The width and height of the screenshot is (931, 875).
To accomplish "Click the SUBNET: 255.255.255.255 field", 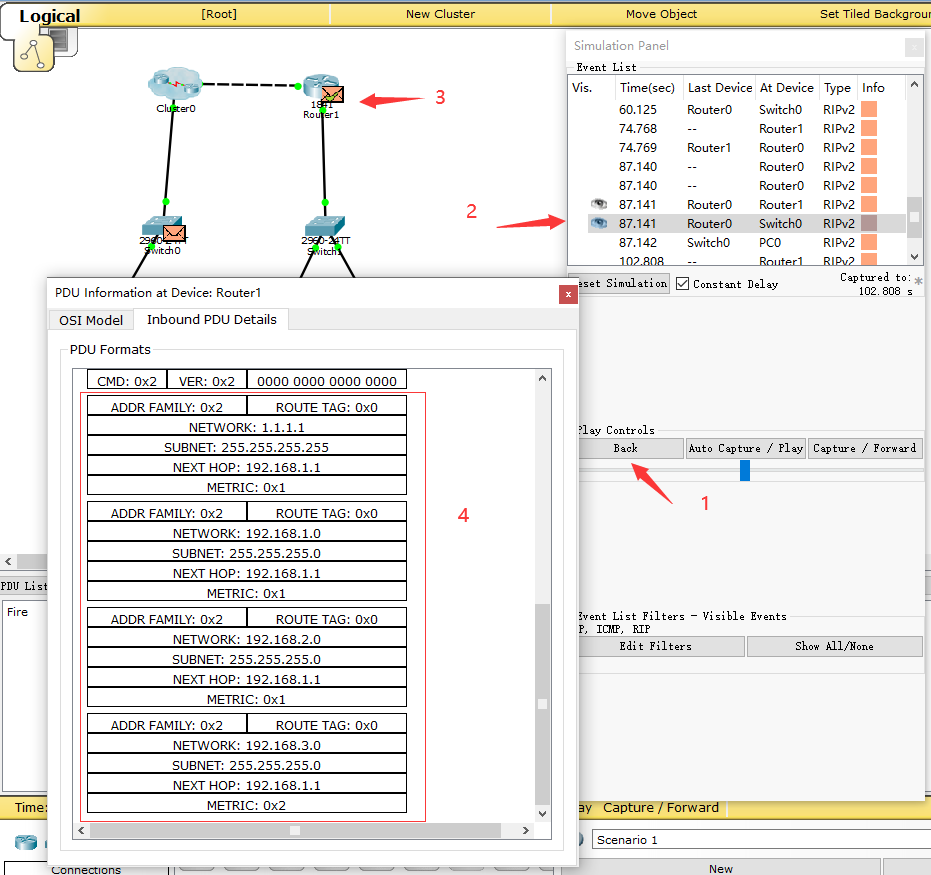I will click(x=246, y=447).
